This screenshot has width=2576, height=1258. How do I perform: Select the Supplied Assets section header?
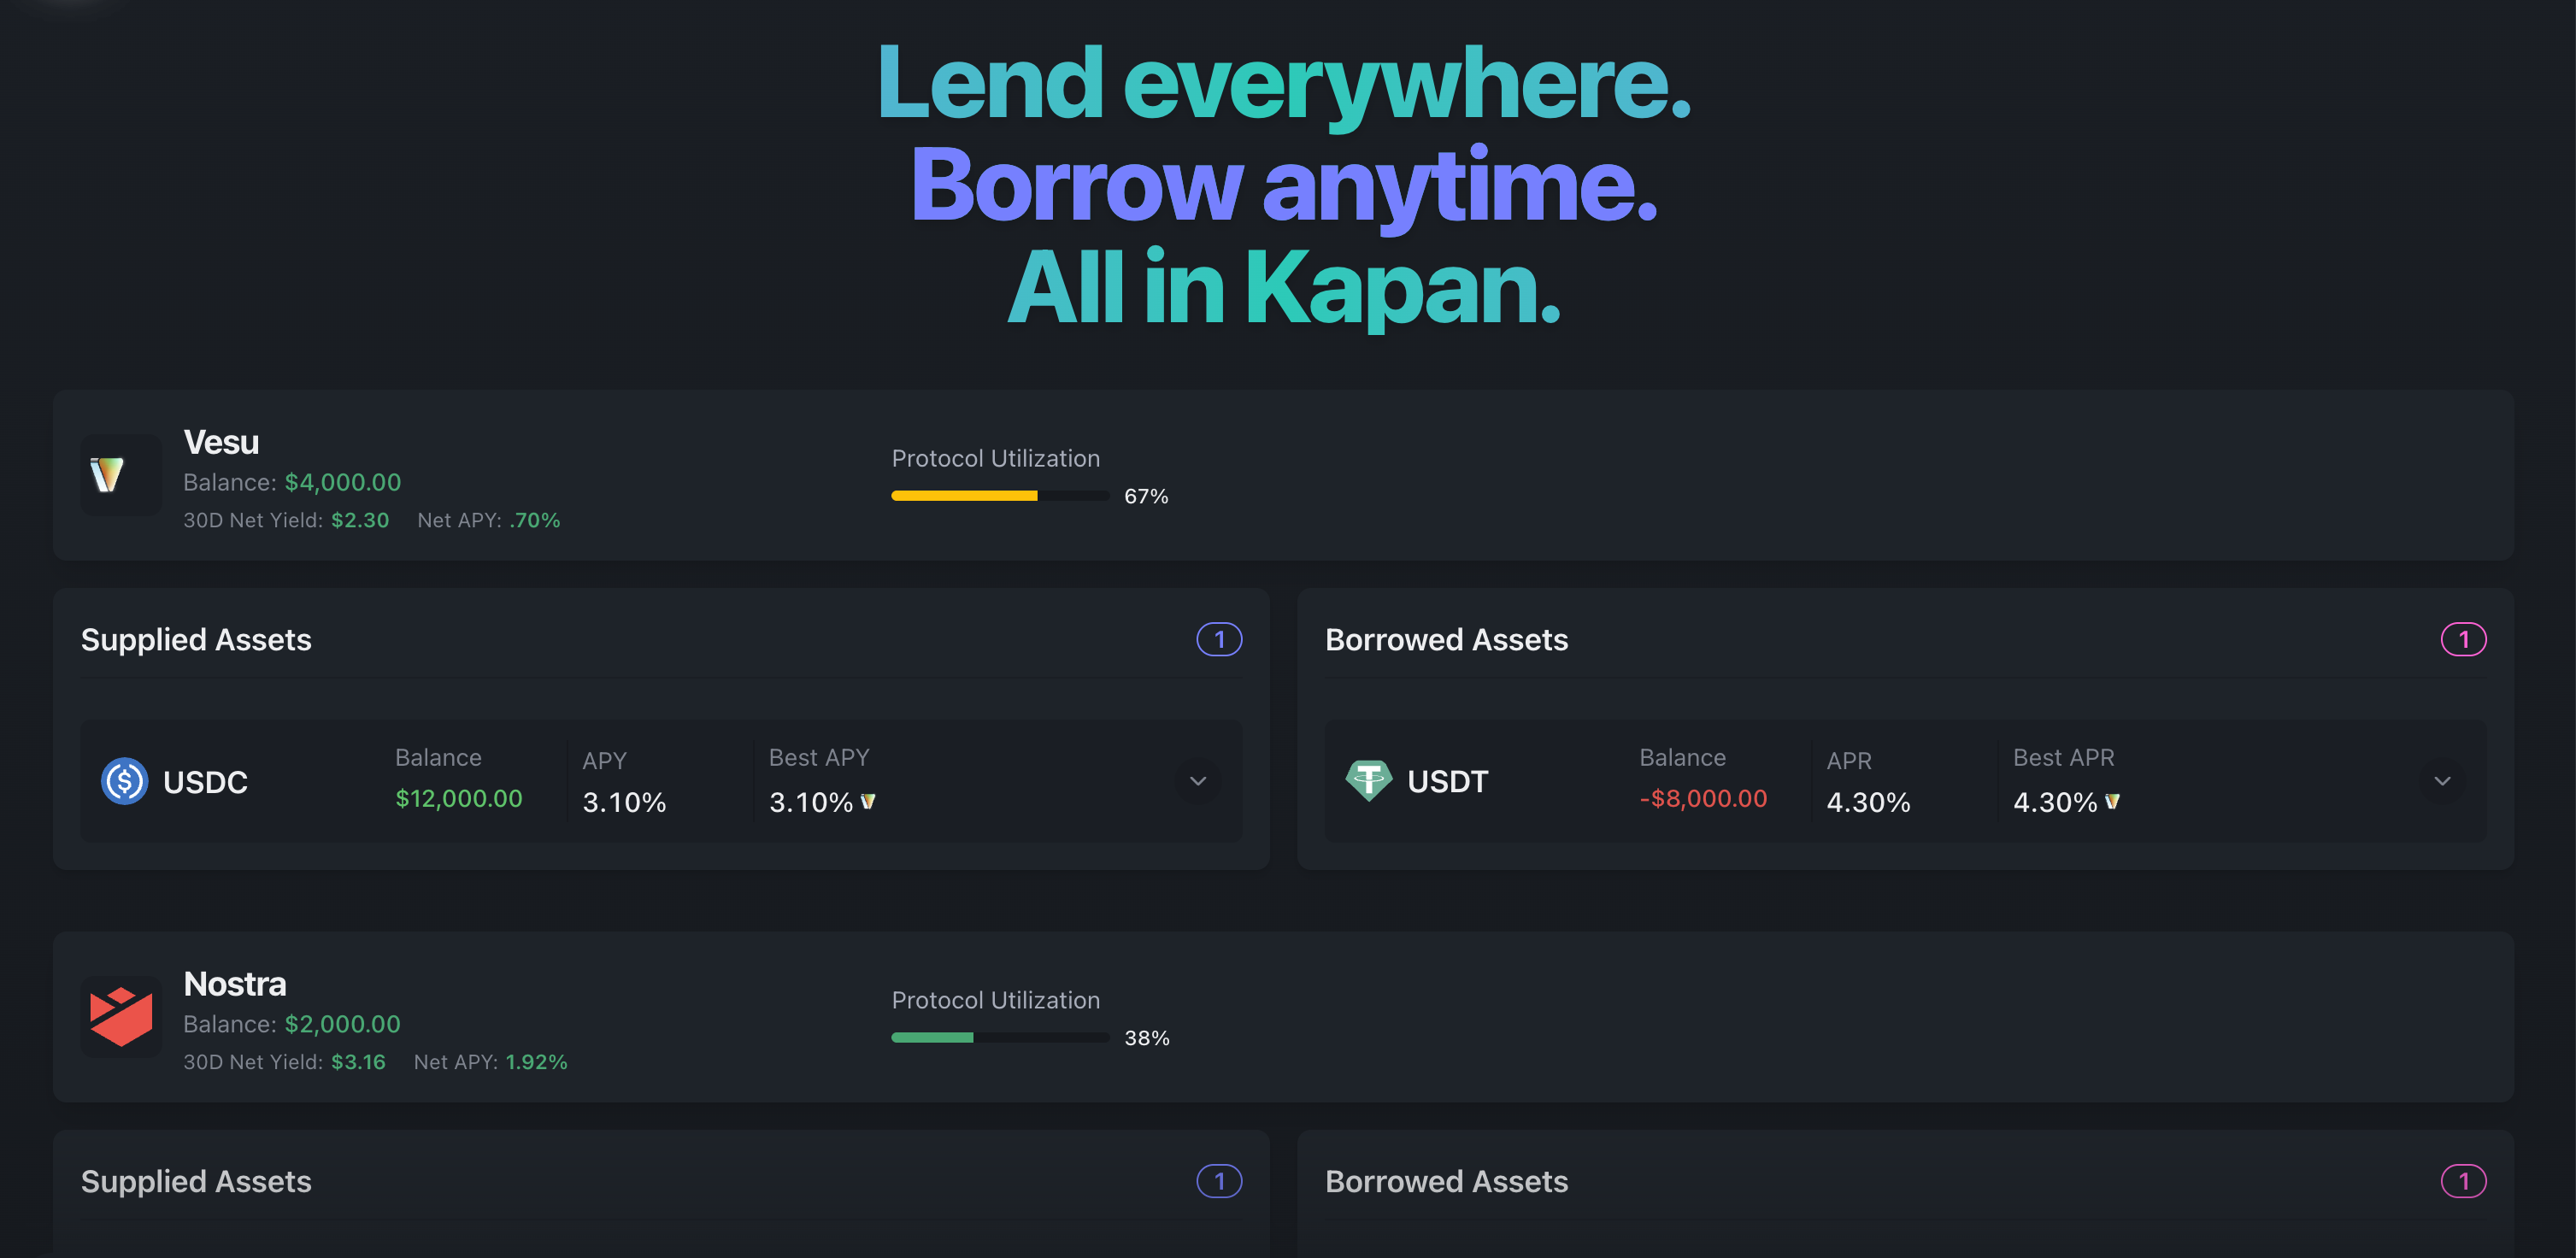(196, 639)
